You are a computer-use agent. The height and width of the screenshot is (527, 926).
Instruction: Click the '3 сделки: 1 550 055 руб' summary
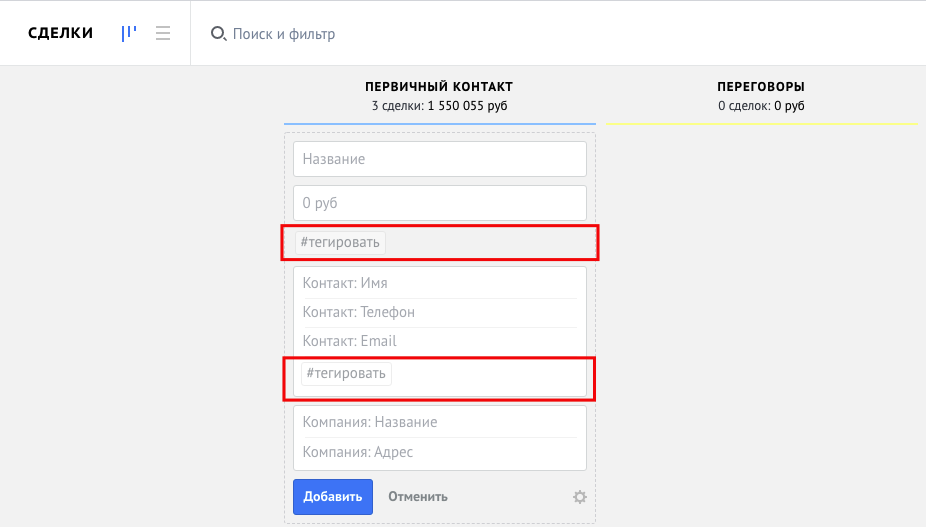point(439,106)
